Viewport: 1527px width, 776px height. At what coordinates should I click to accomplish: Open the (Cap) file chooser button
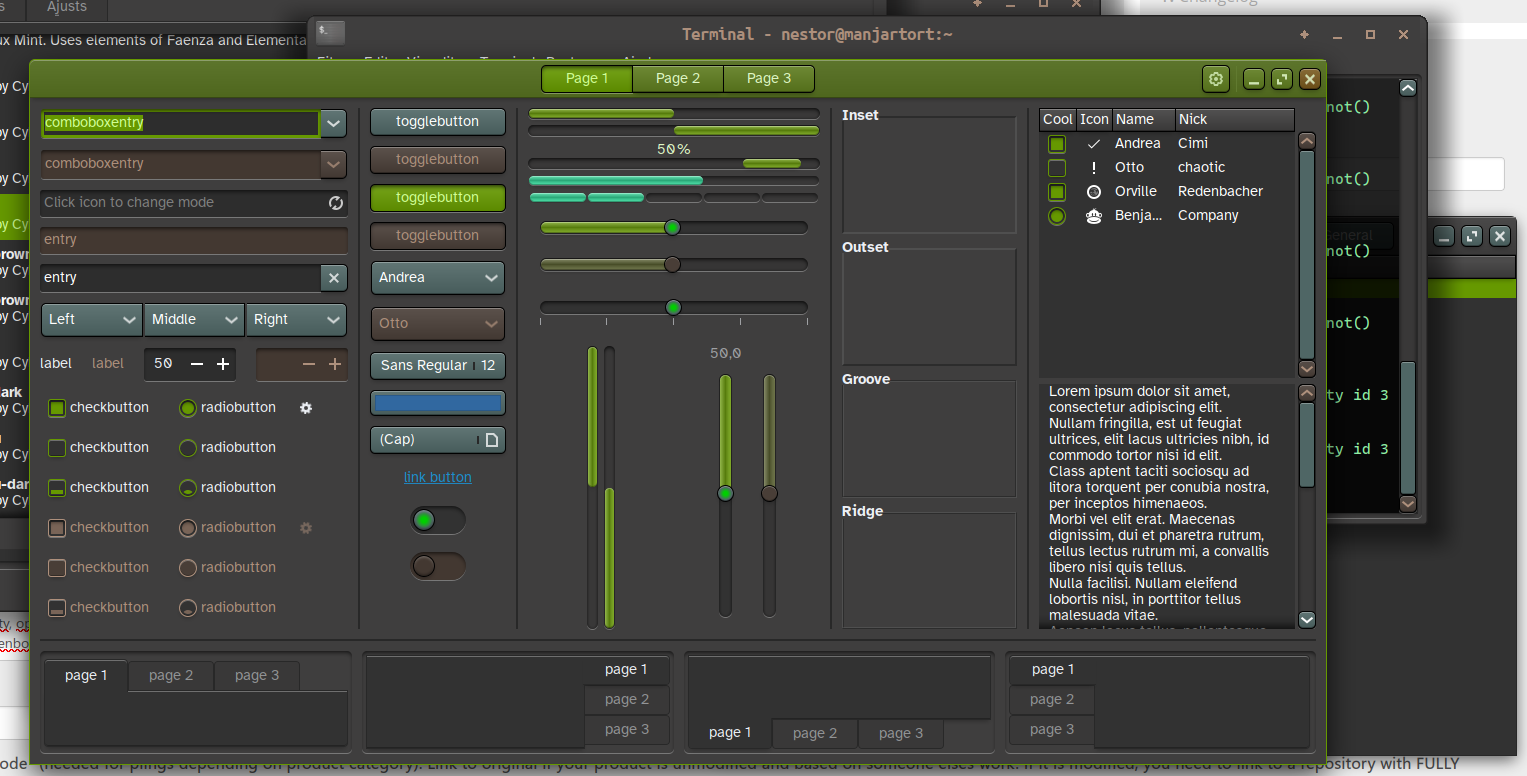coord(438,440)
